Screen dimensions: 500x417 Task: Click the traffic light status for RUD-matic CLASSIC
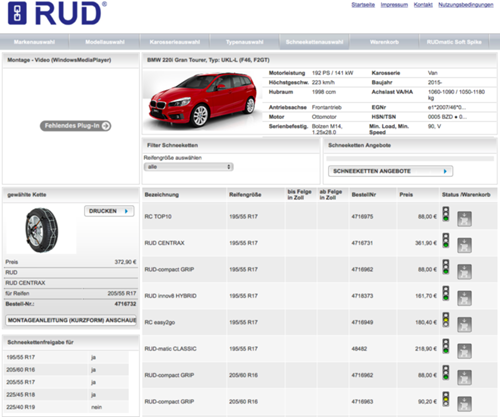pos(446,346)
